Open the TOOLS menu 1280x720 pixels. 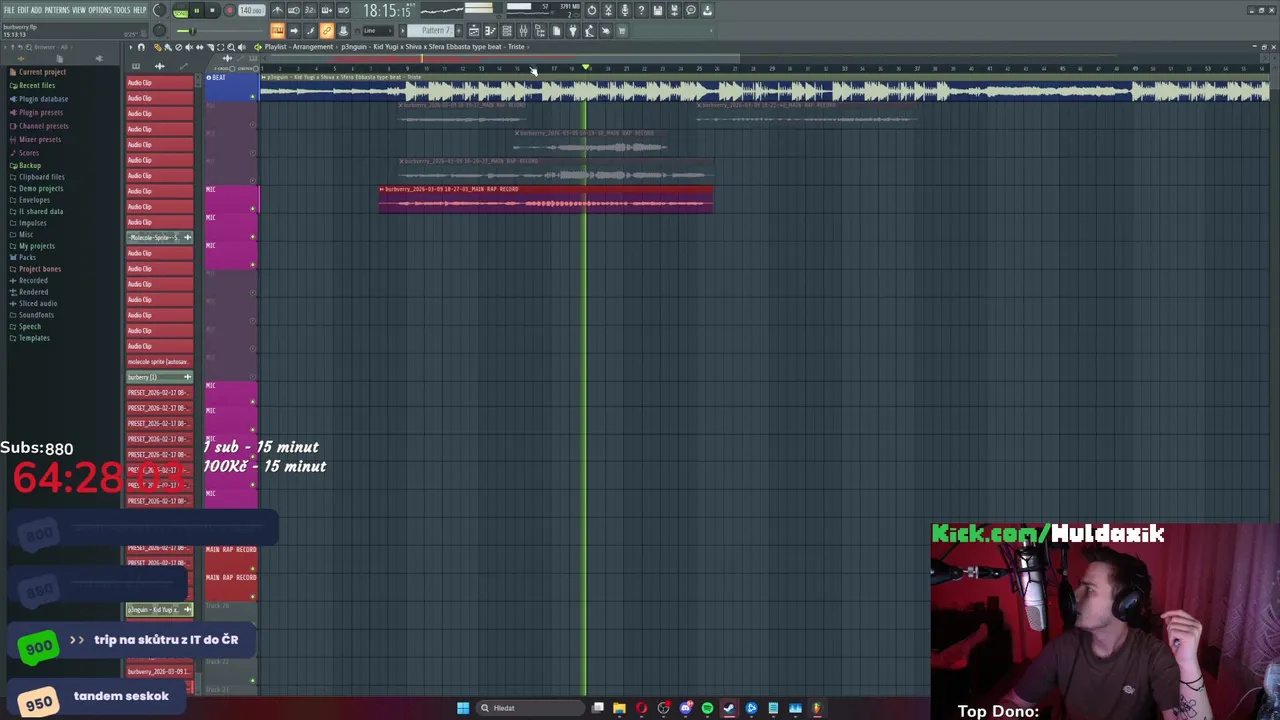[122, 10]
